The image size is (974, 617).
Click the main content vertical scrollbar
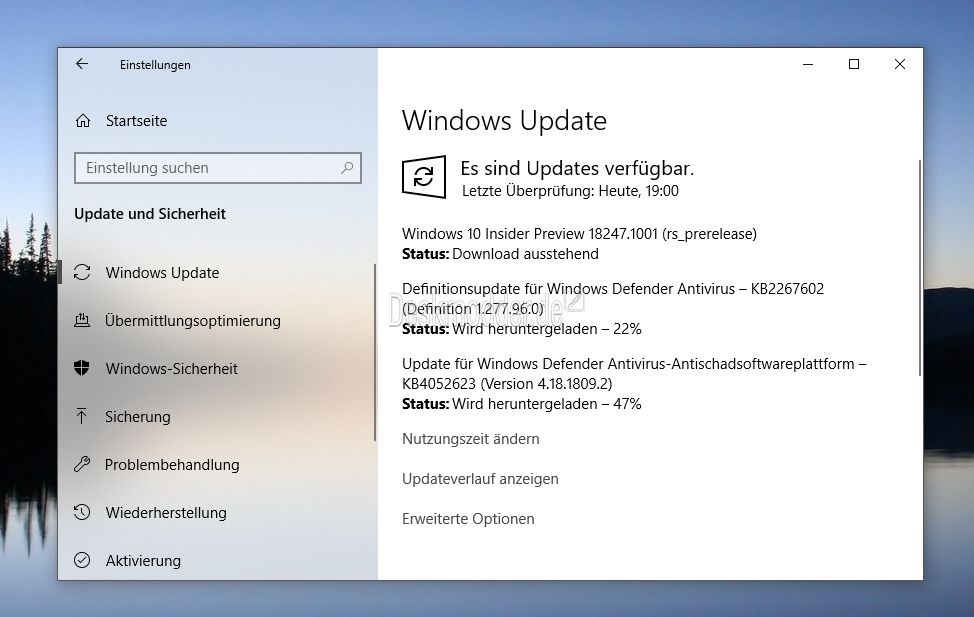[919, 267]
